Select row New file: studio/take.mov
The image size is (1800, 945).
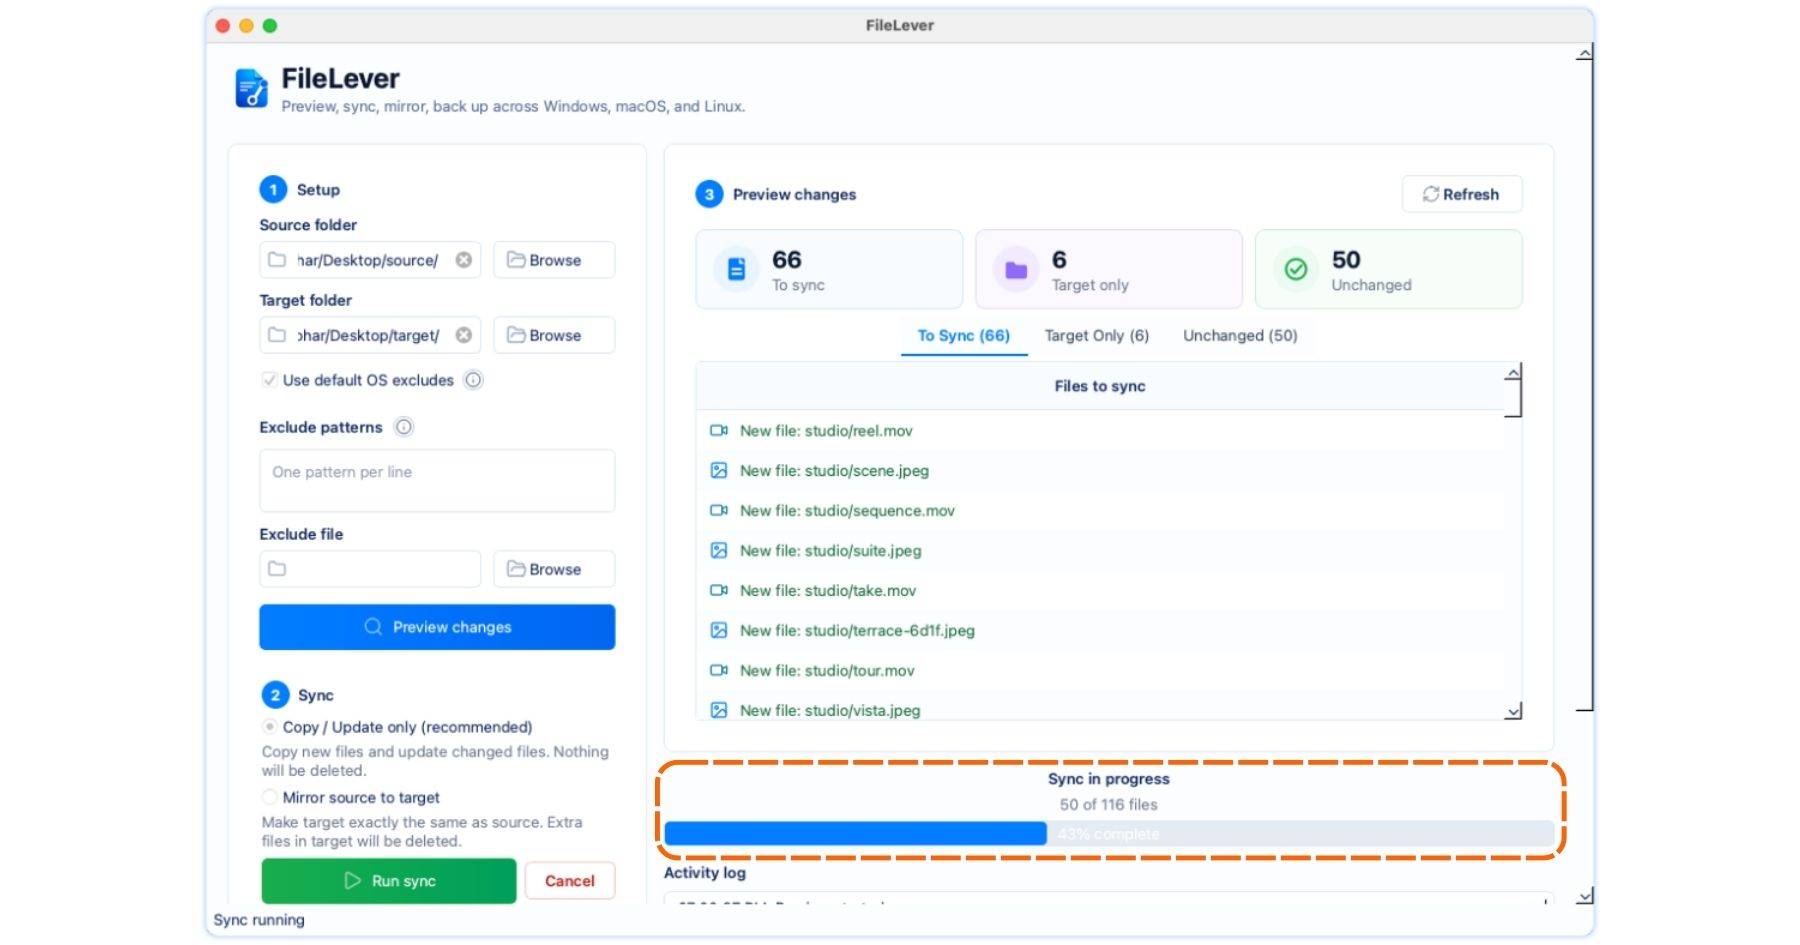tap(1100, 590)
